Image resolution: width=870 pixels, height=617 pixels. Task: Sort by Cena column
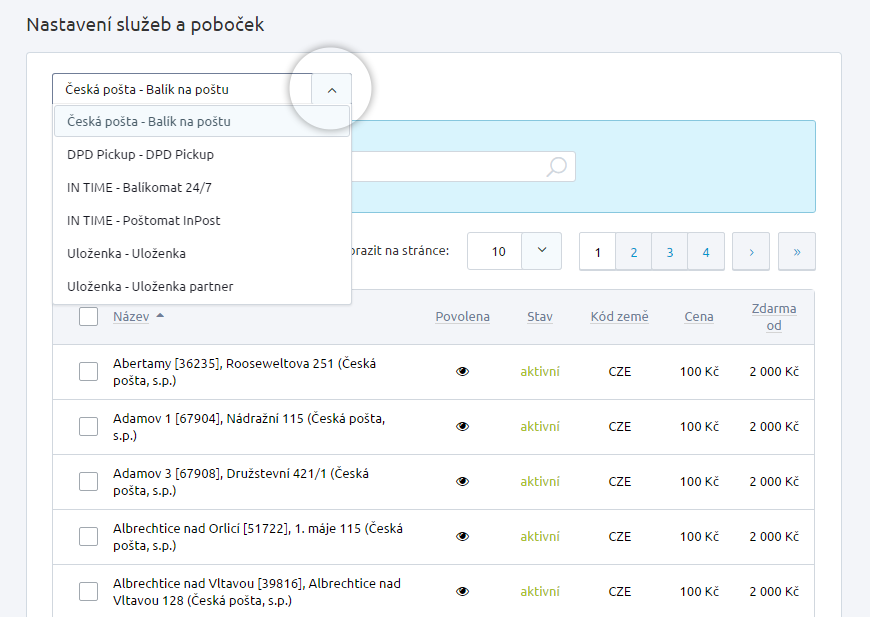(699, 316)
